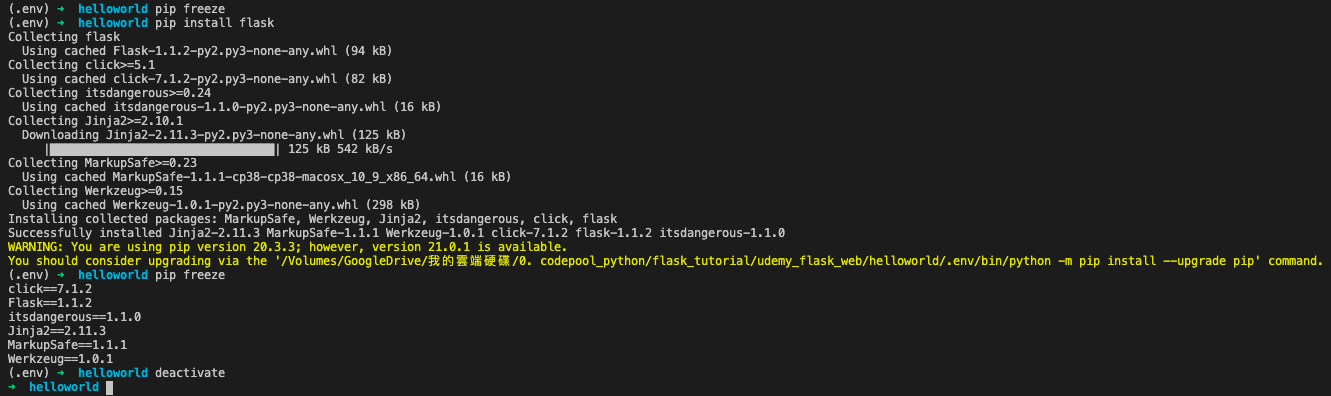
Task: Click the 'Flask==1.1.2' output line
Action: coord(49,303)
